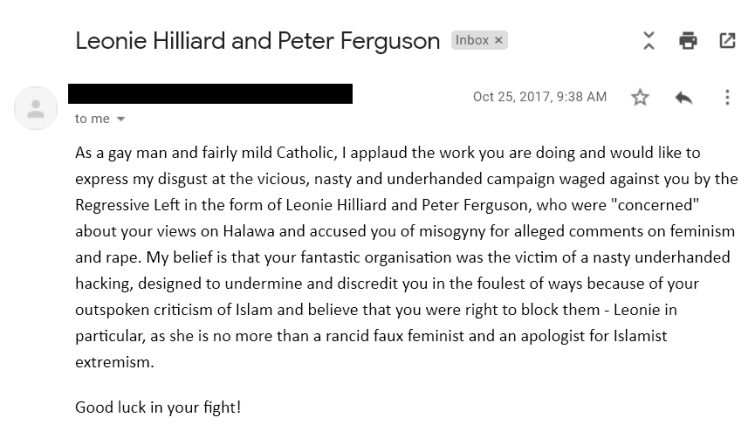Image resolution: width=755 pixels, height=445 pixels.
Task: Print this email conversation
Action: click(x=687, y=41)
